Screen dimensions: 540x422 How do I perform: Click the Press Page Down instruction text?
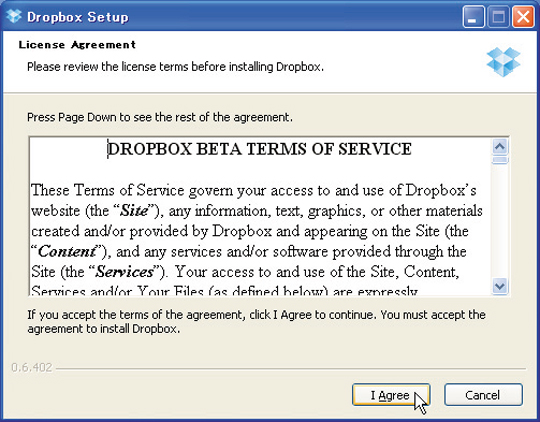pyautogui.click(x=160, y=117)
